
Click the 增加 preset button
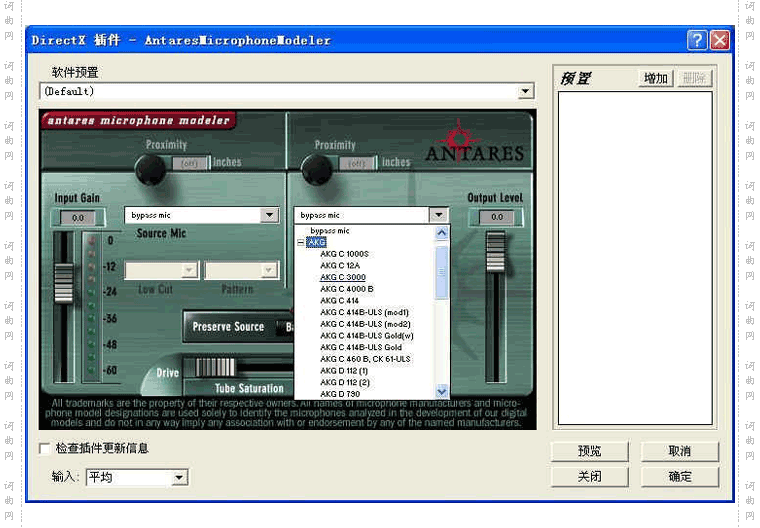pyautogui.click(x=656, y=78)
